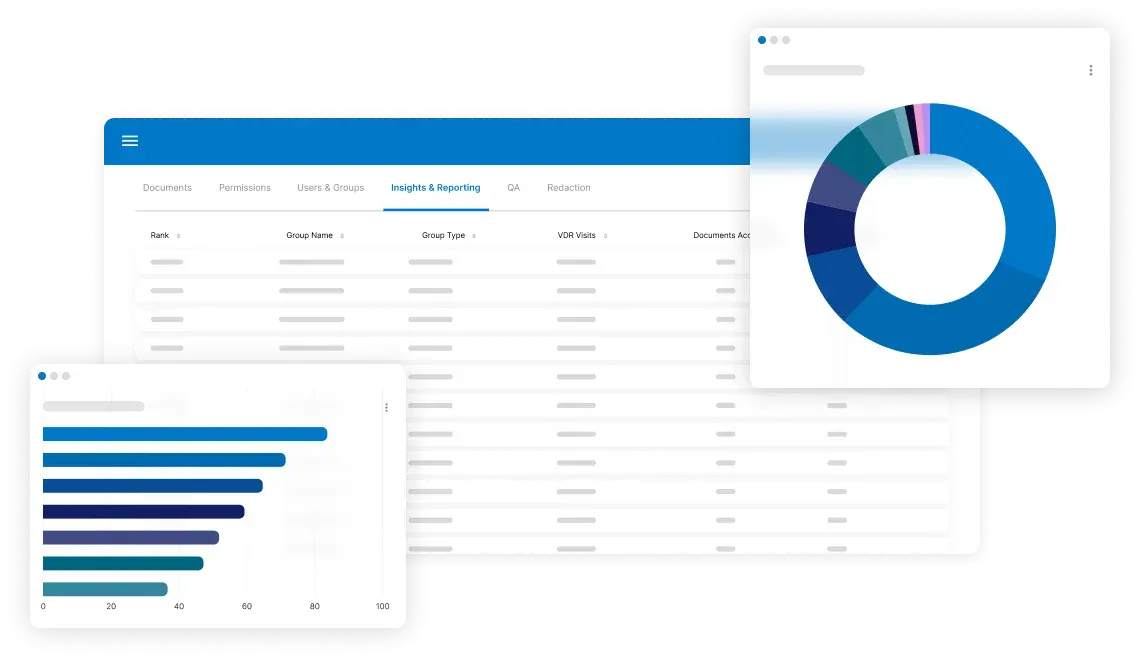1140x661 pixels.
Task: Open the QA tab
Action: click(x=513, y=188)
